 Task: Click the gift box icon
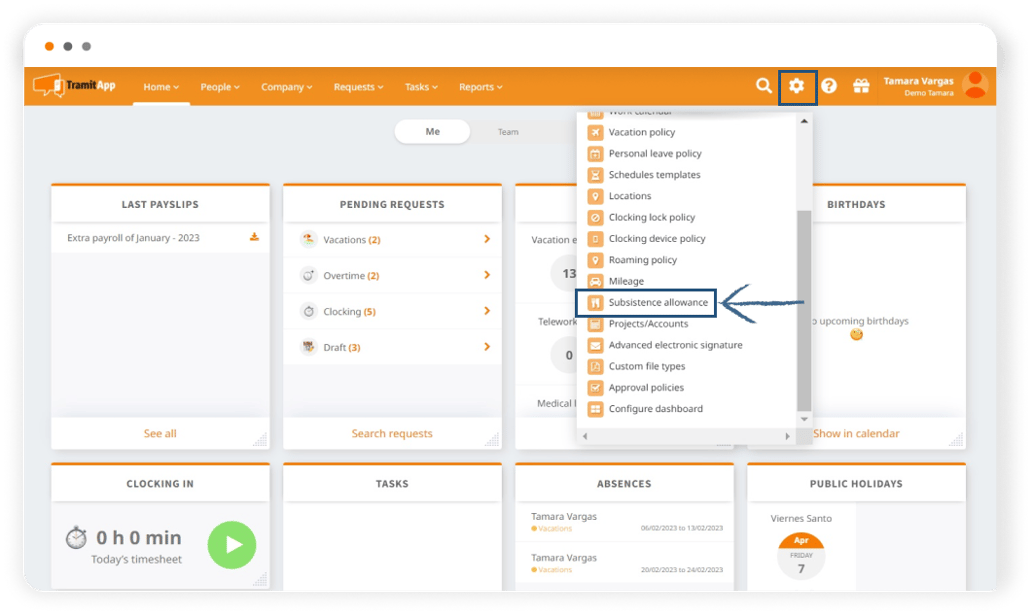(860, 86)
